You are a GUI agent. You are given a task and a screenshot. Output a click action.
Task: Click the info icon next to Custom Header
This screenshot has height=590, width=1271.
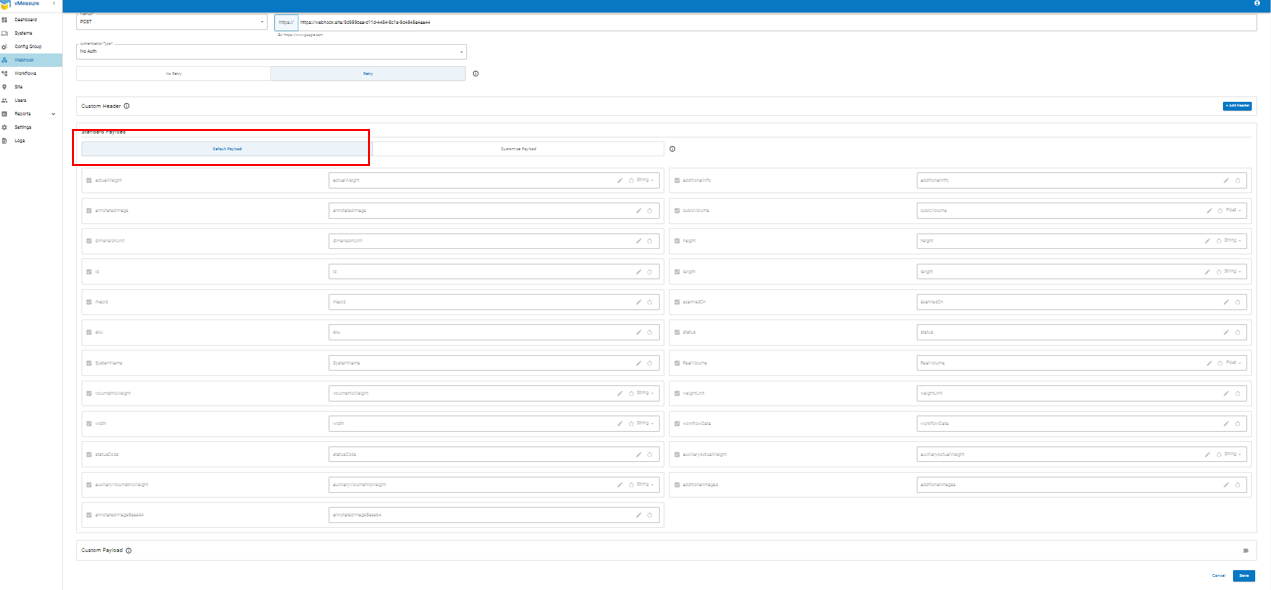pos(127,106)
